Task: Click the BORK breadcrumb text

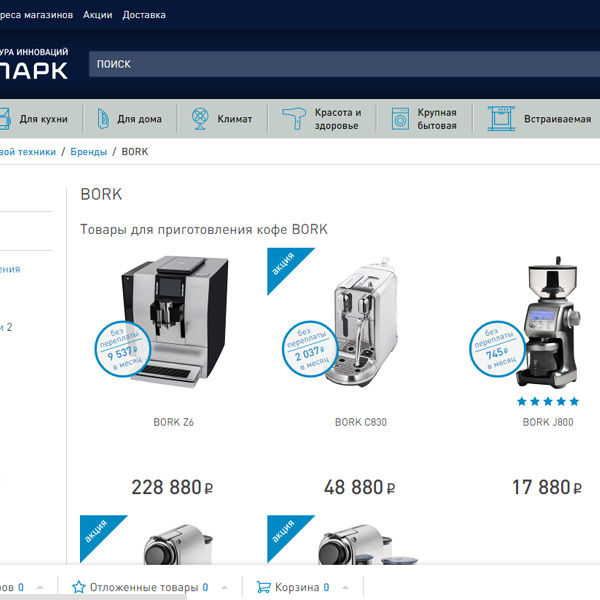Action: point(135,152)
